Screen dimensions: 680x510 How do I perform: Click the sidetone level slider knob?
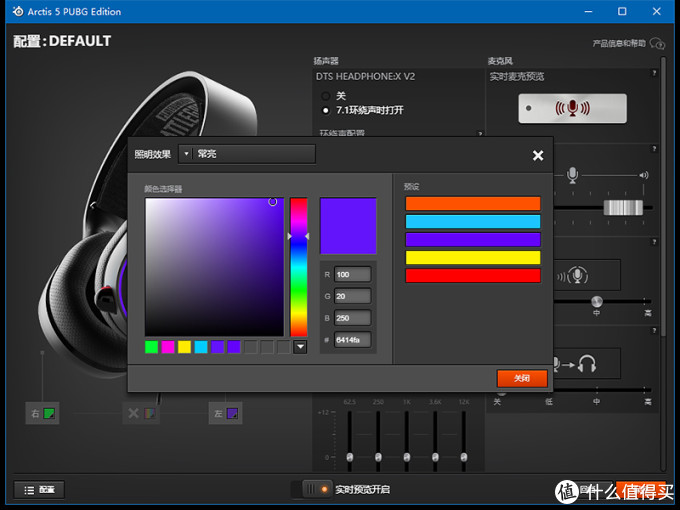(x=597, y=301)
